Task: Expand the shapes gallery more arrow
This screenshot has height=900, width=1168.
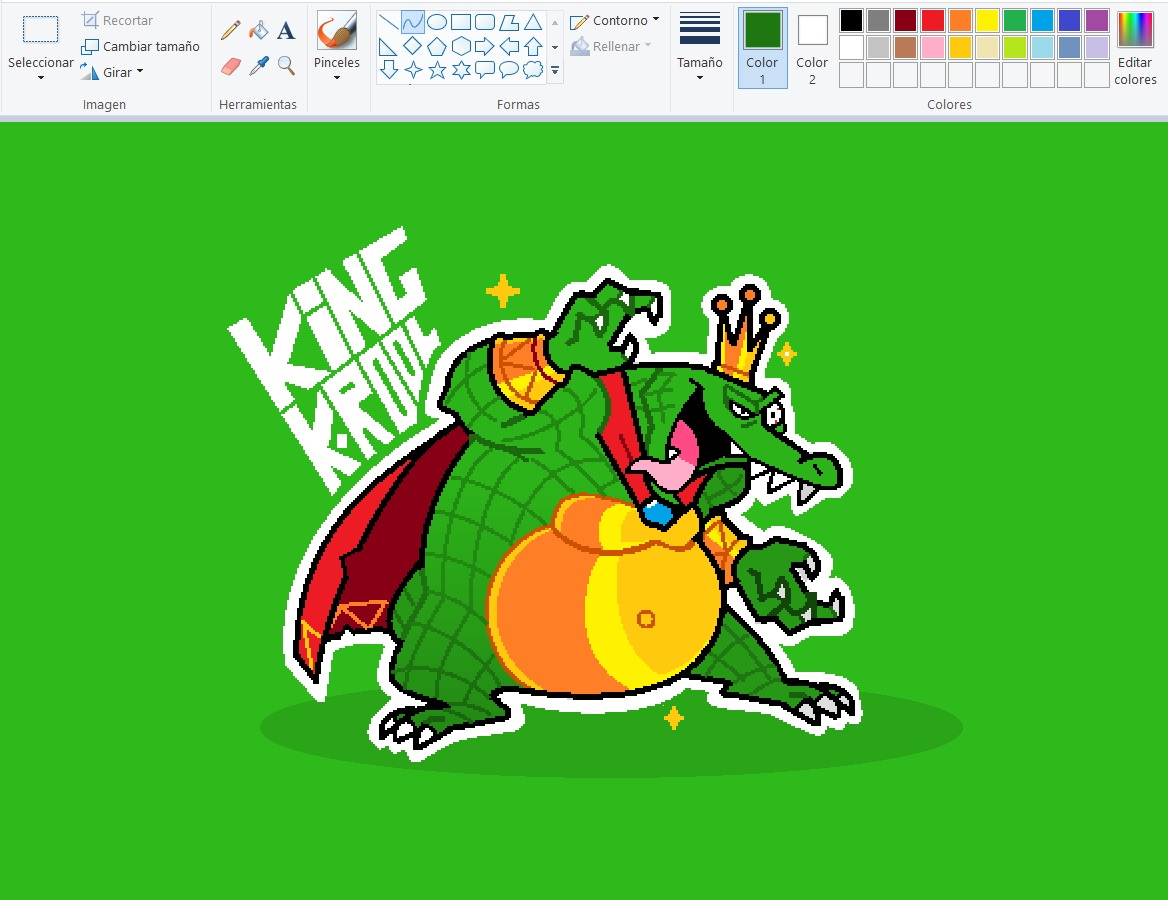Action: [x=555, y=70]
